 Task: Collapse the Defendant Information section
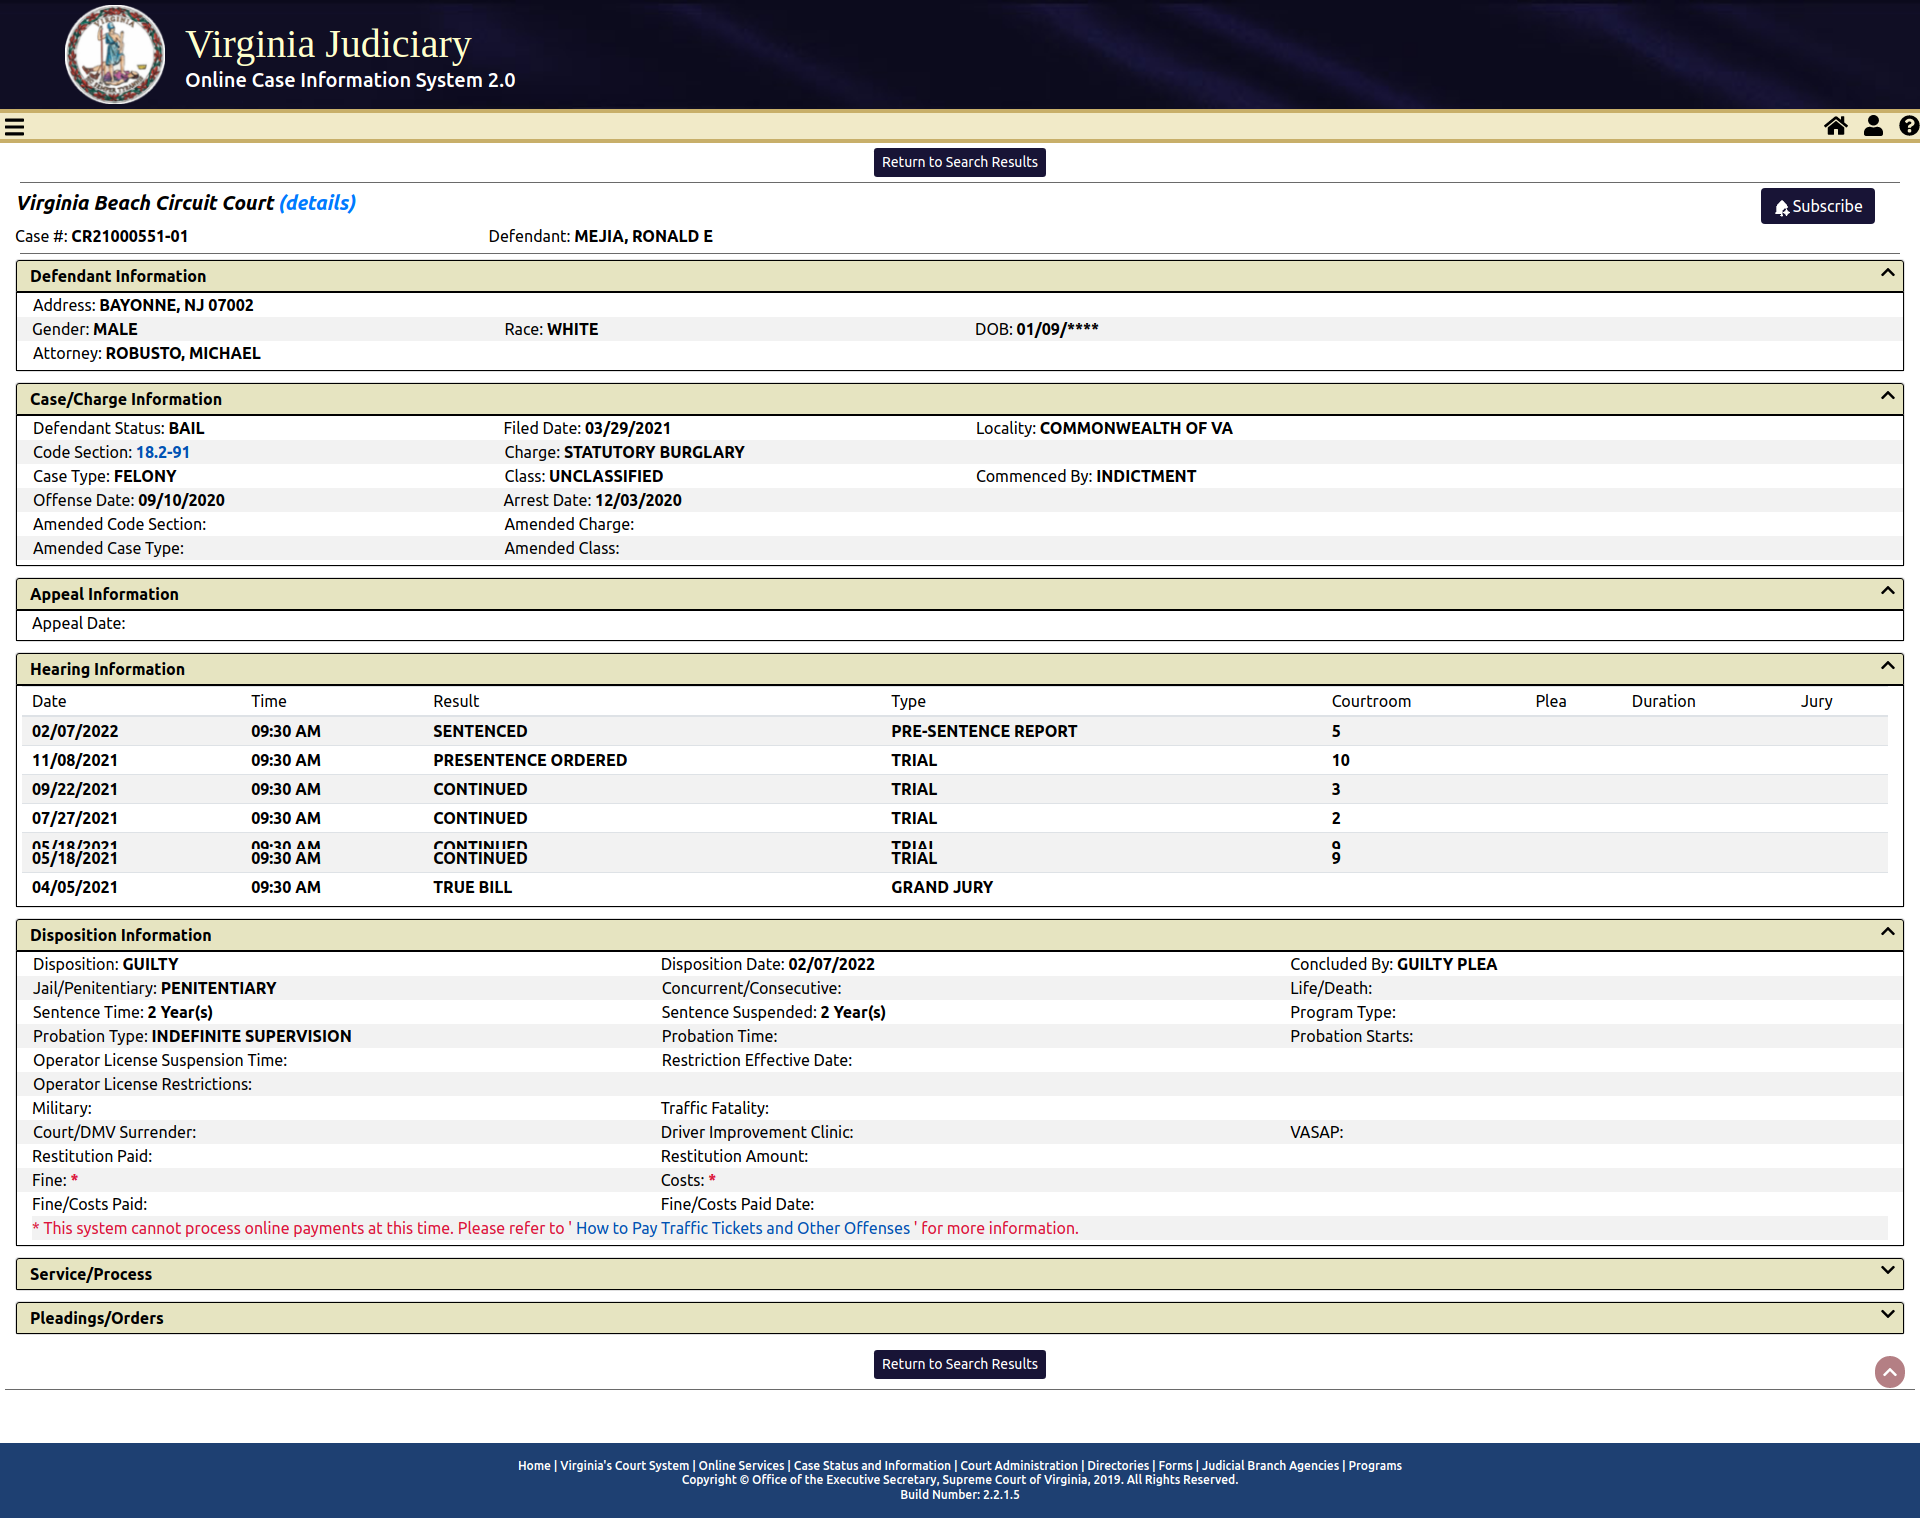pyautogui.click(x=1887, y=273)
